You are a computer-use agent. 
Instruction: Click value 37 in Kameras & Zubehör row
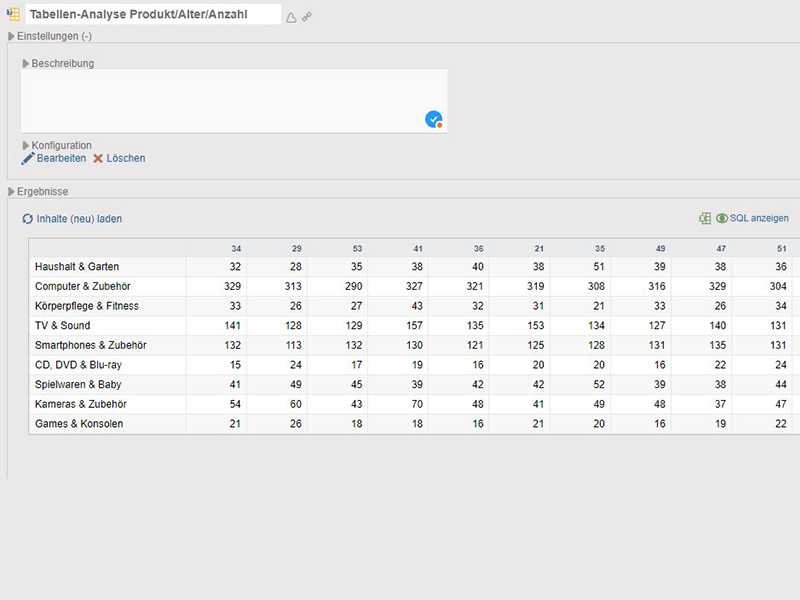[x=720, y=404]
